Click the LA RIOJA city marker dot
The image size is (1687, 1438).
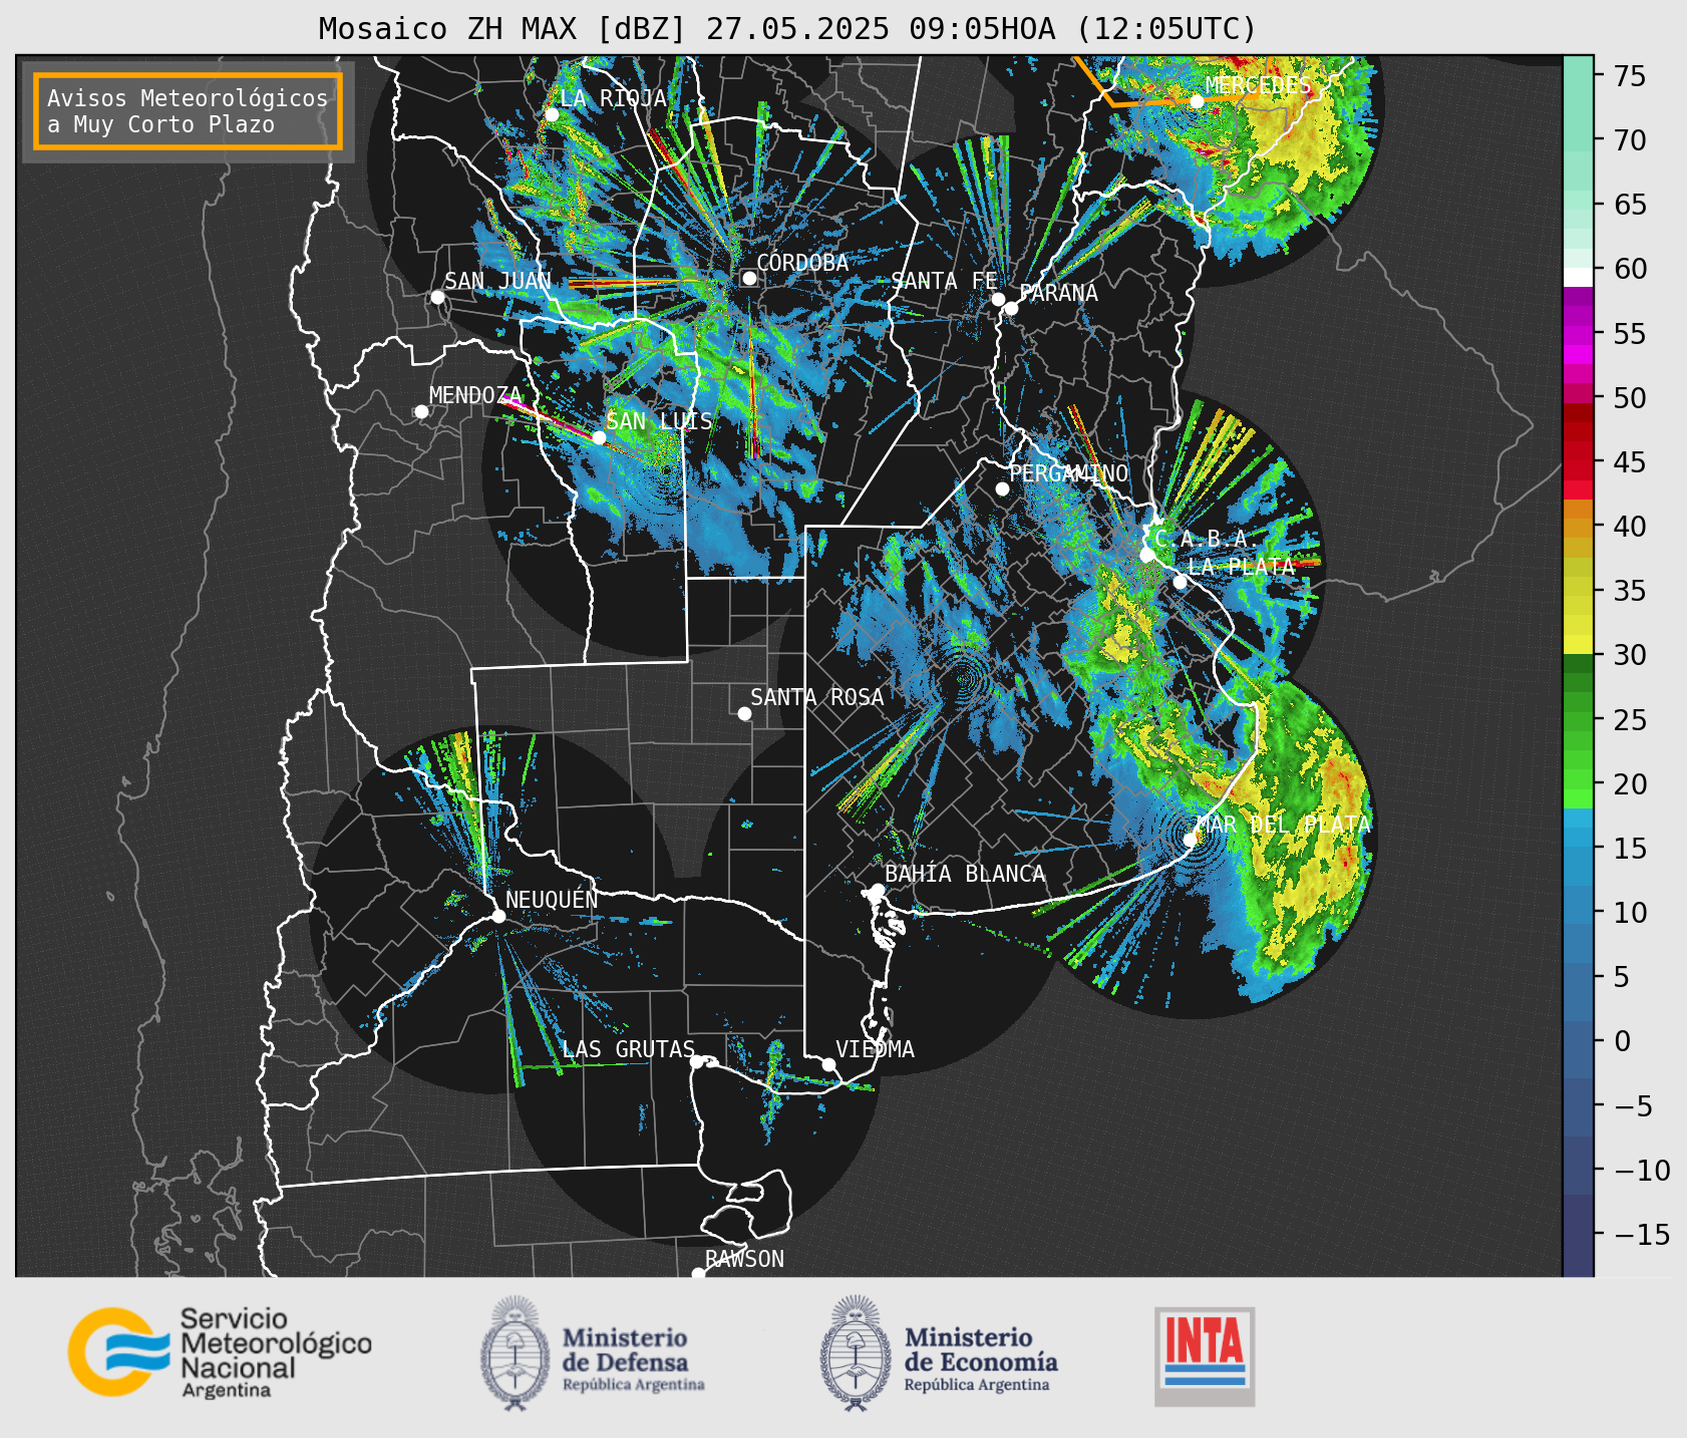pos(552,115)
